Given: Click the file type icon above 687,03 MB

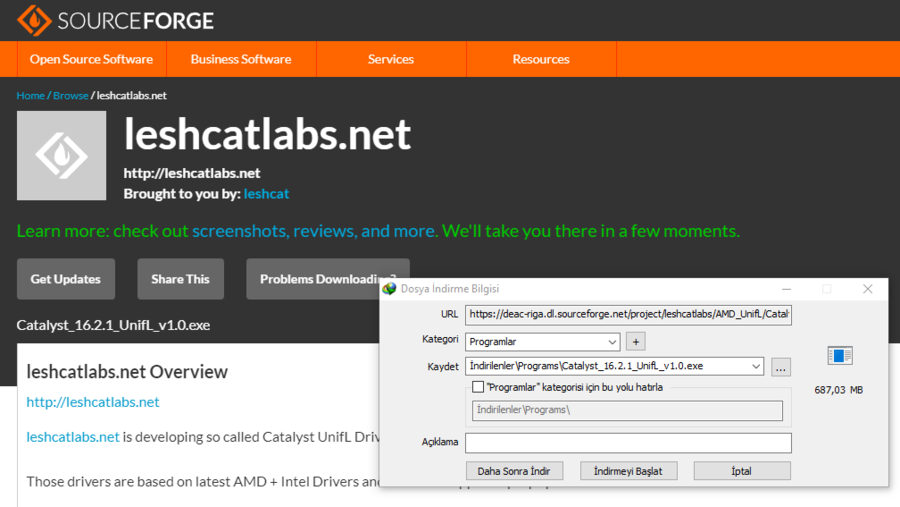Looking at the screenshot, I should pos(839,356).
